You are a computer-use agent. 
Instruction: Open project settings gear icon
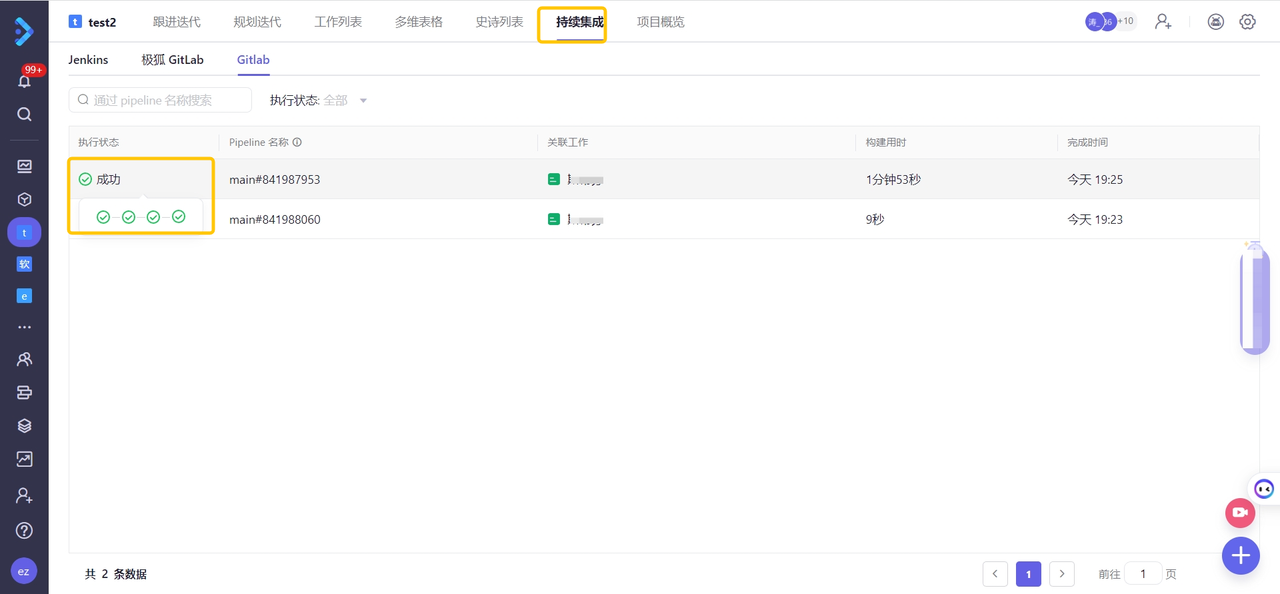pos(1247,21)
